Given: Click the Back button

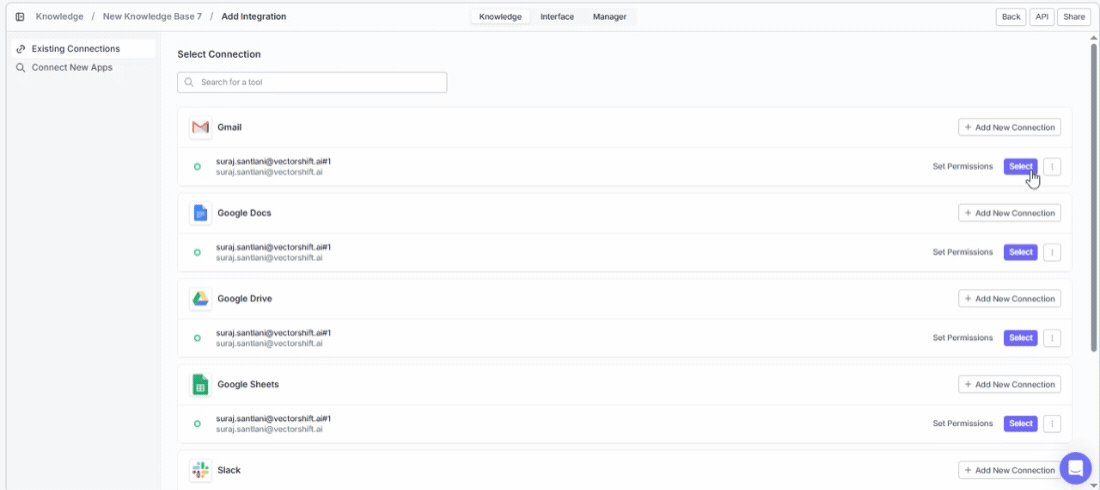Looking at the screenshot, I should coord(1011,17).
